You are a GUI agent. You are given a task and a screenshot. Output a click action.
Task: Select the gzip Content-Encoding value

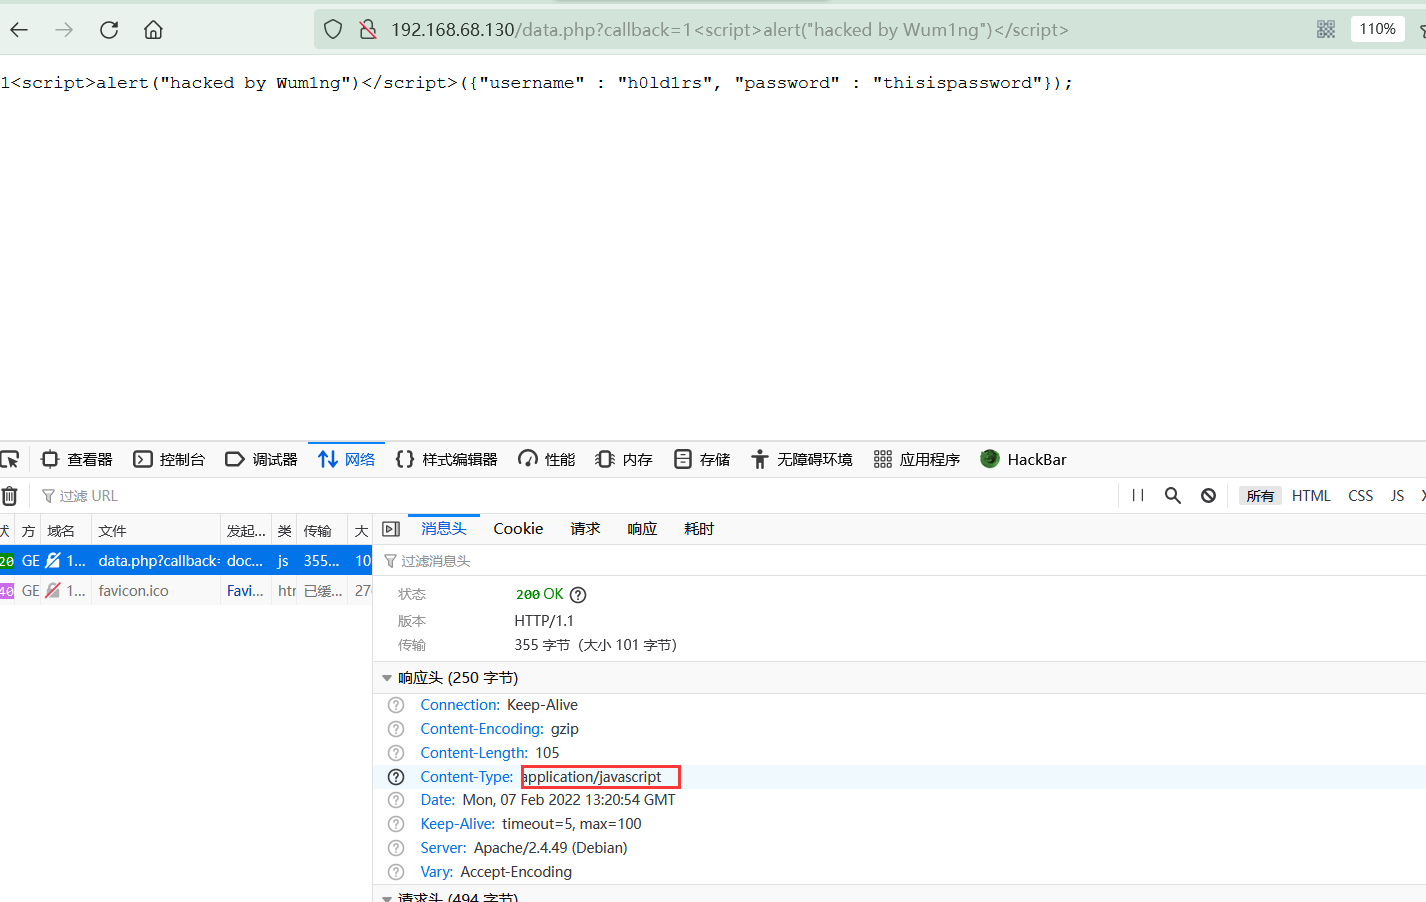(565, 729)
